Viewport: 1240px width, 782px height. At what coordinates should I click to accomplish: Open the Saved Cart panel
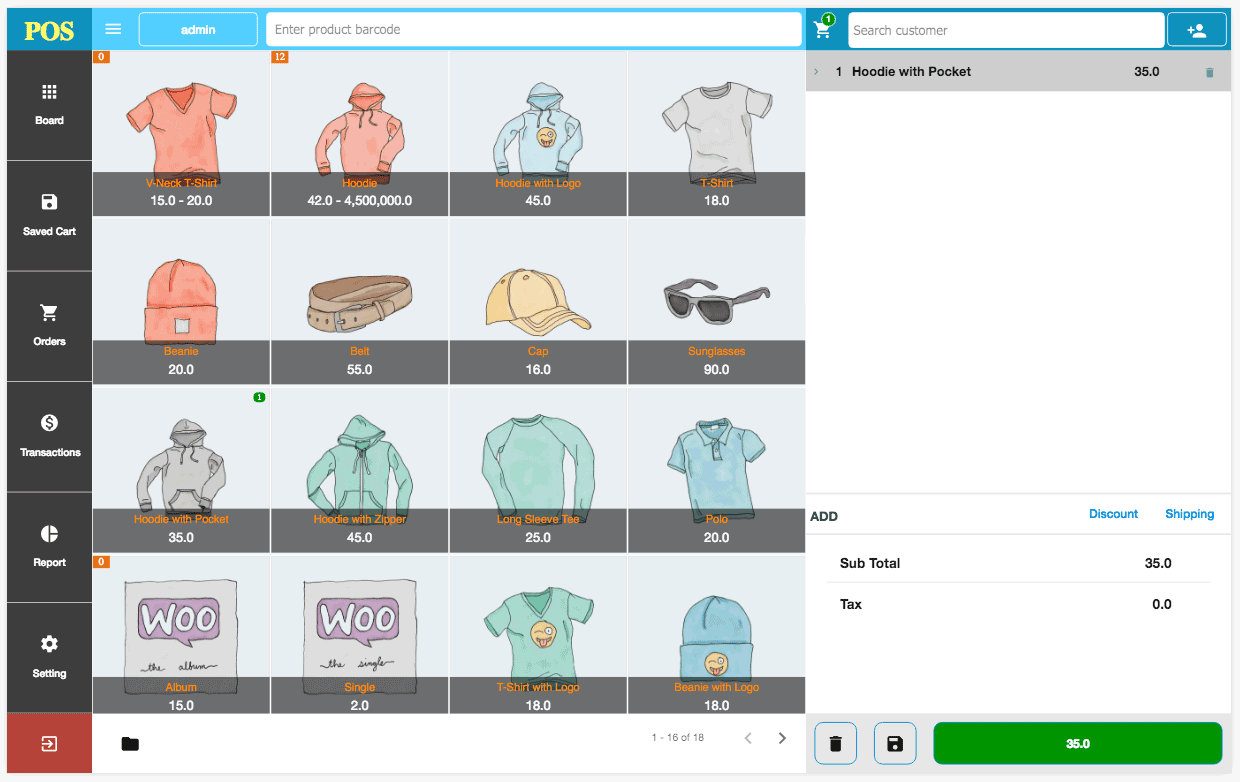tap(48, 216)
